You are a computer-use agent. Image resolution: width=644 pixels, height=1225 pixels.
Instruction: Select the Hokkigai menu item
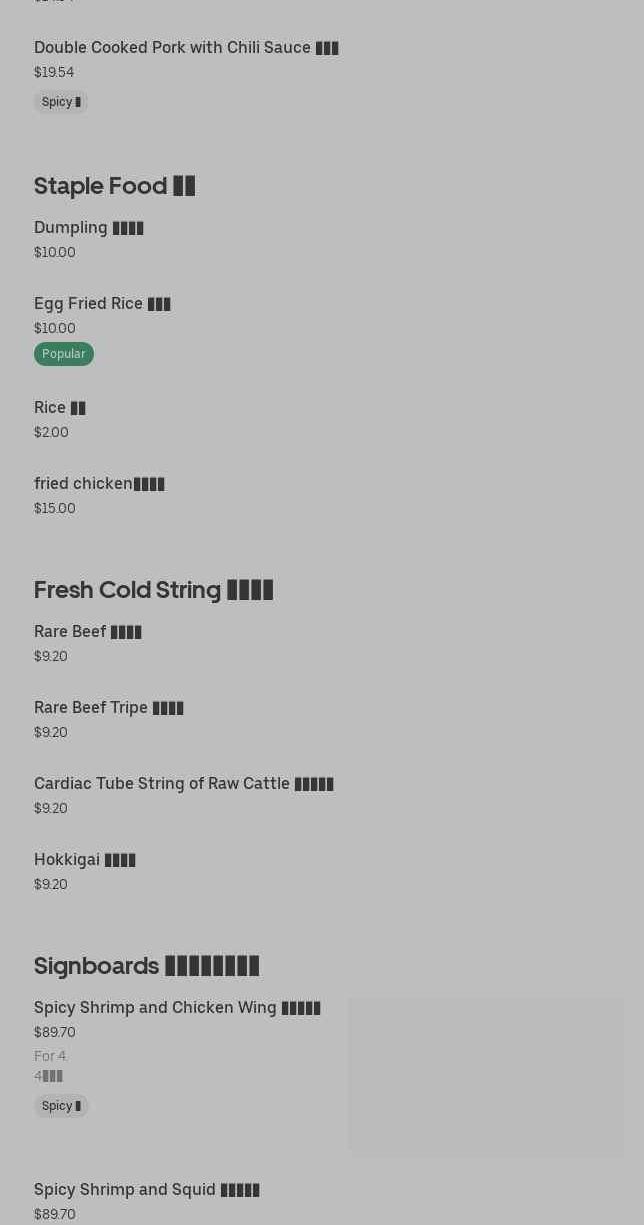click(84, 860)
